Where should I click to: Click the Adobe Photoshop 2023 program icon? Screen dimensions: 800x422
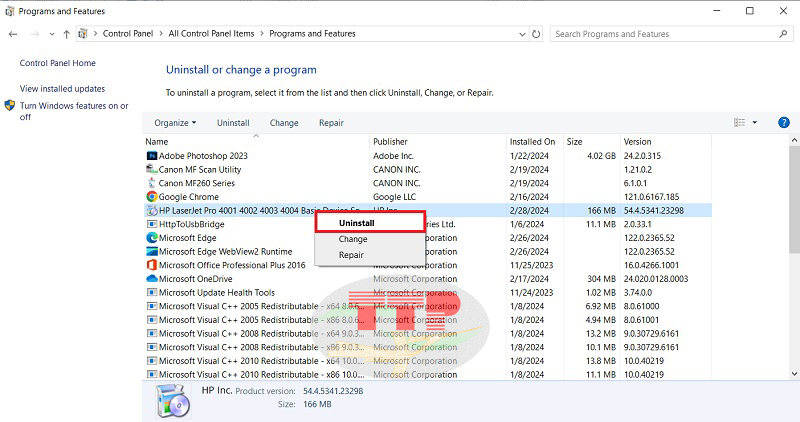152,156
